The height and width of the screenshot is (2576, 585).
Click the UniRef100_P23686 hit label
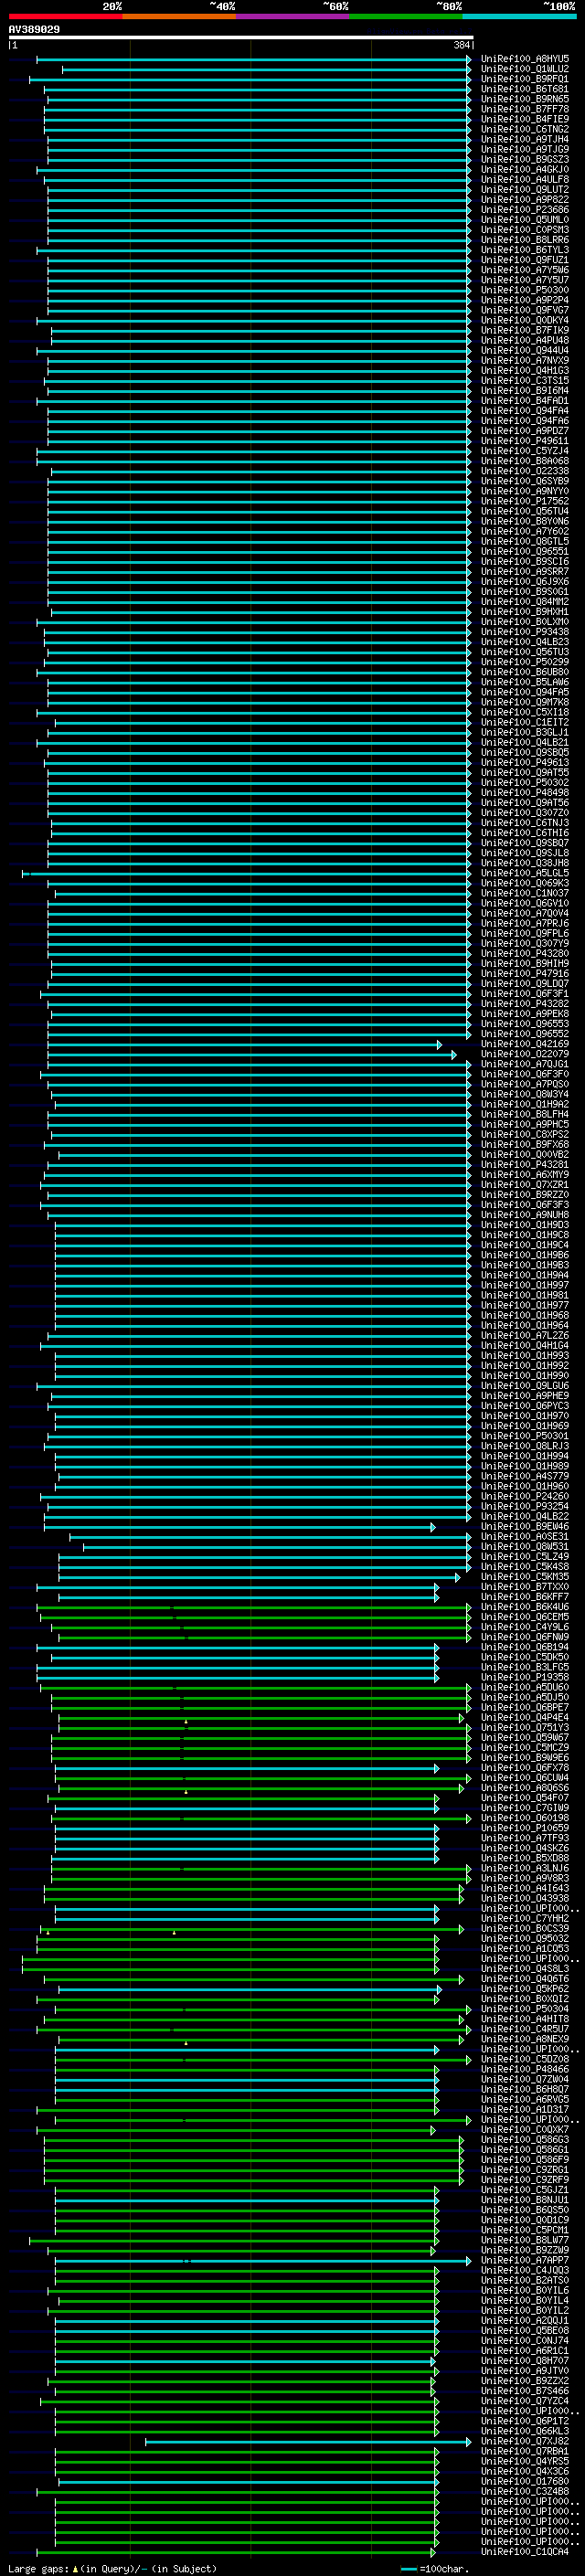point(525,210)
